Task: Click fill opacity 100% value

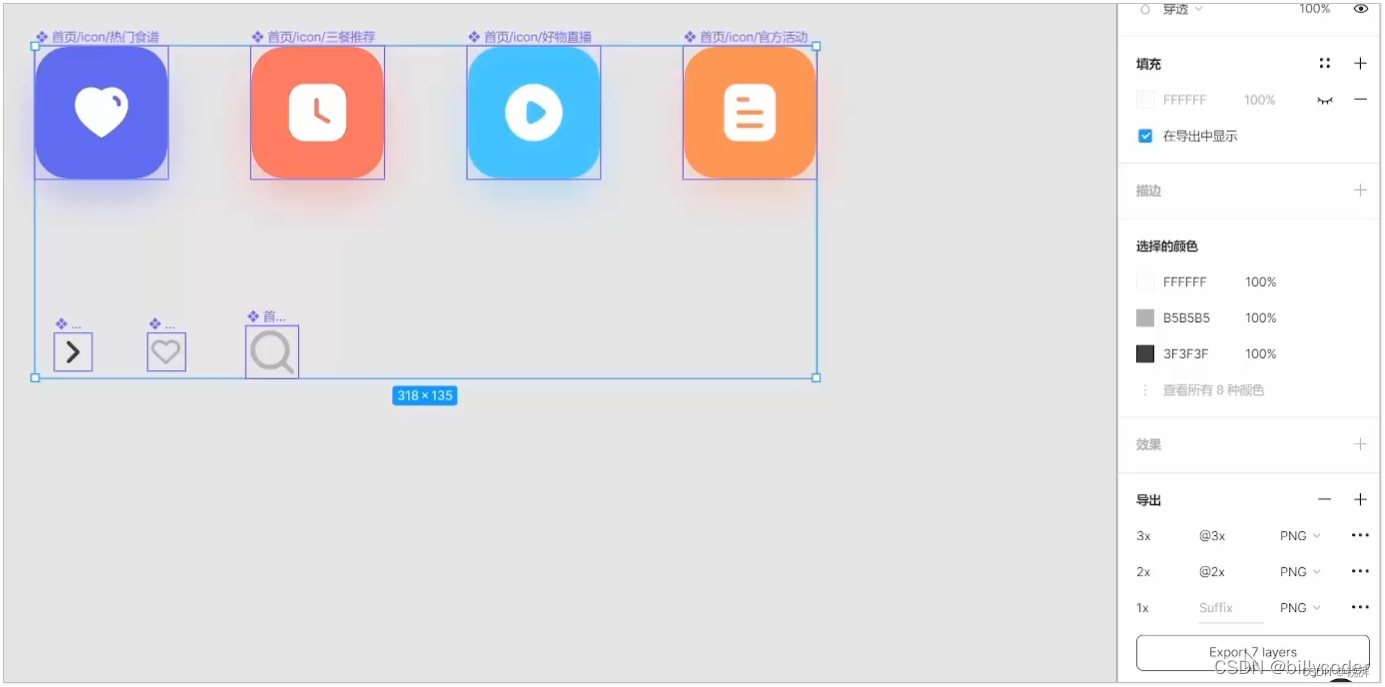Action: pyautogui.click(x=1260, y=100)
